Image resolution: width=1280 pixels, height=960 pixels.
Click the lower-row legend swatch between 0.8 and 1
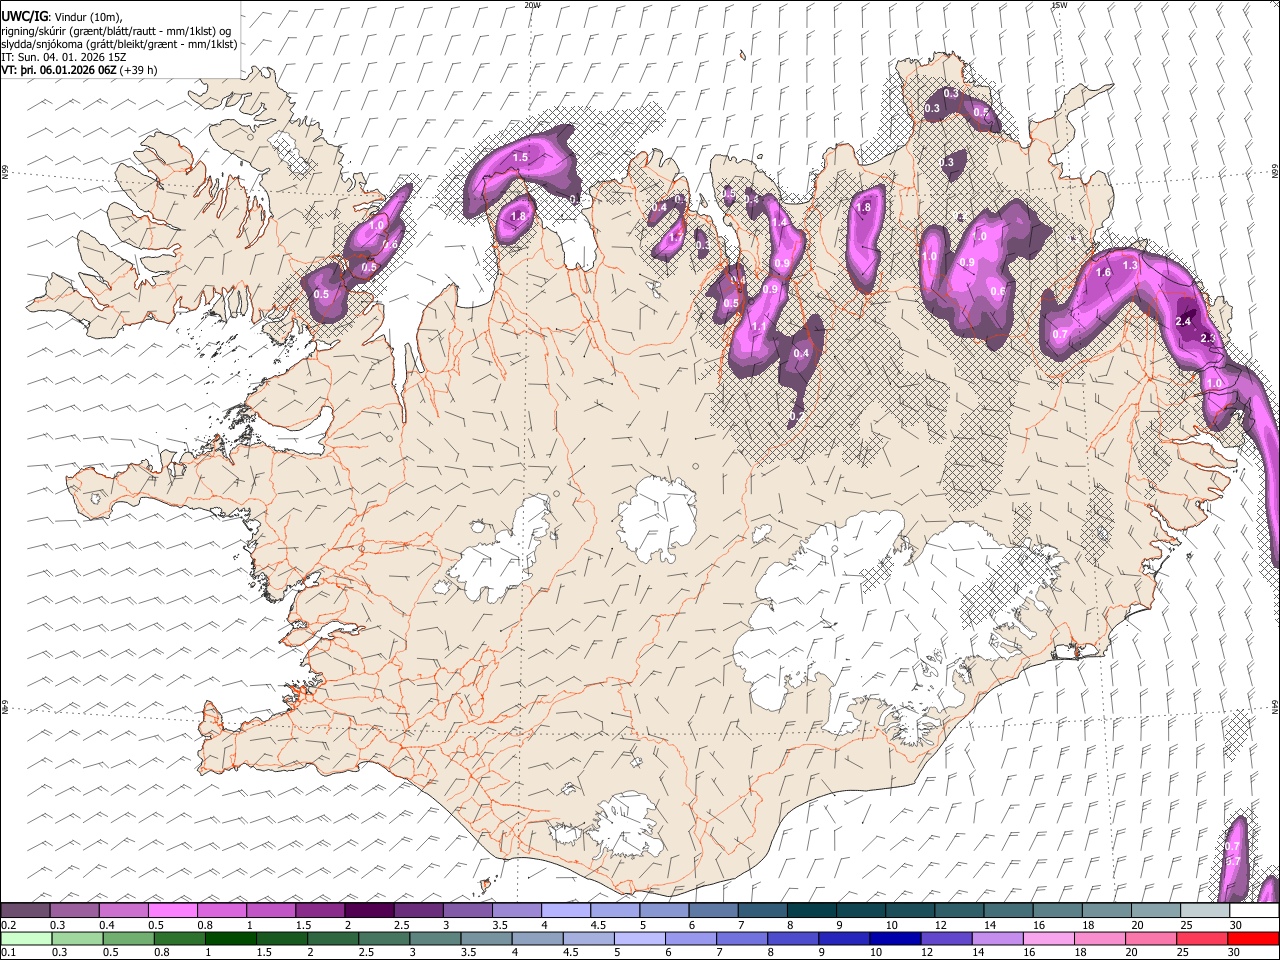click(179, 938)
